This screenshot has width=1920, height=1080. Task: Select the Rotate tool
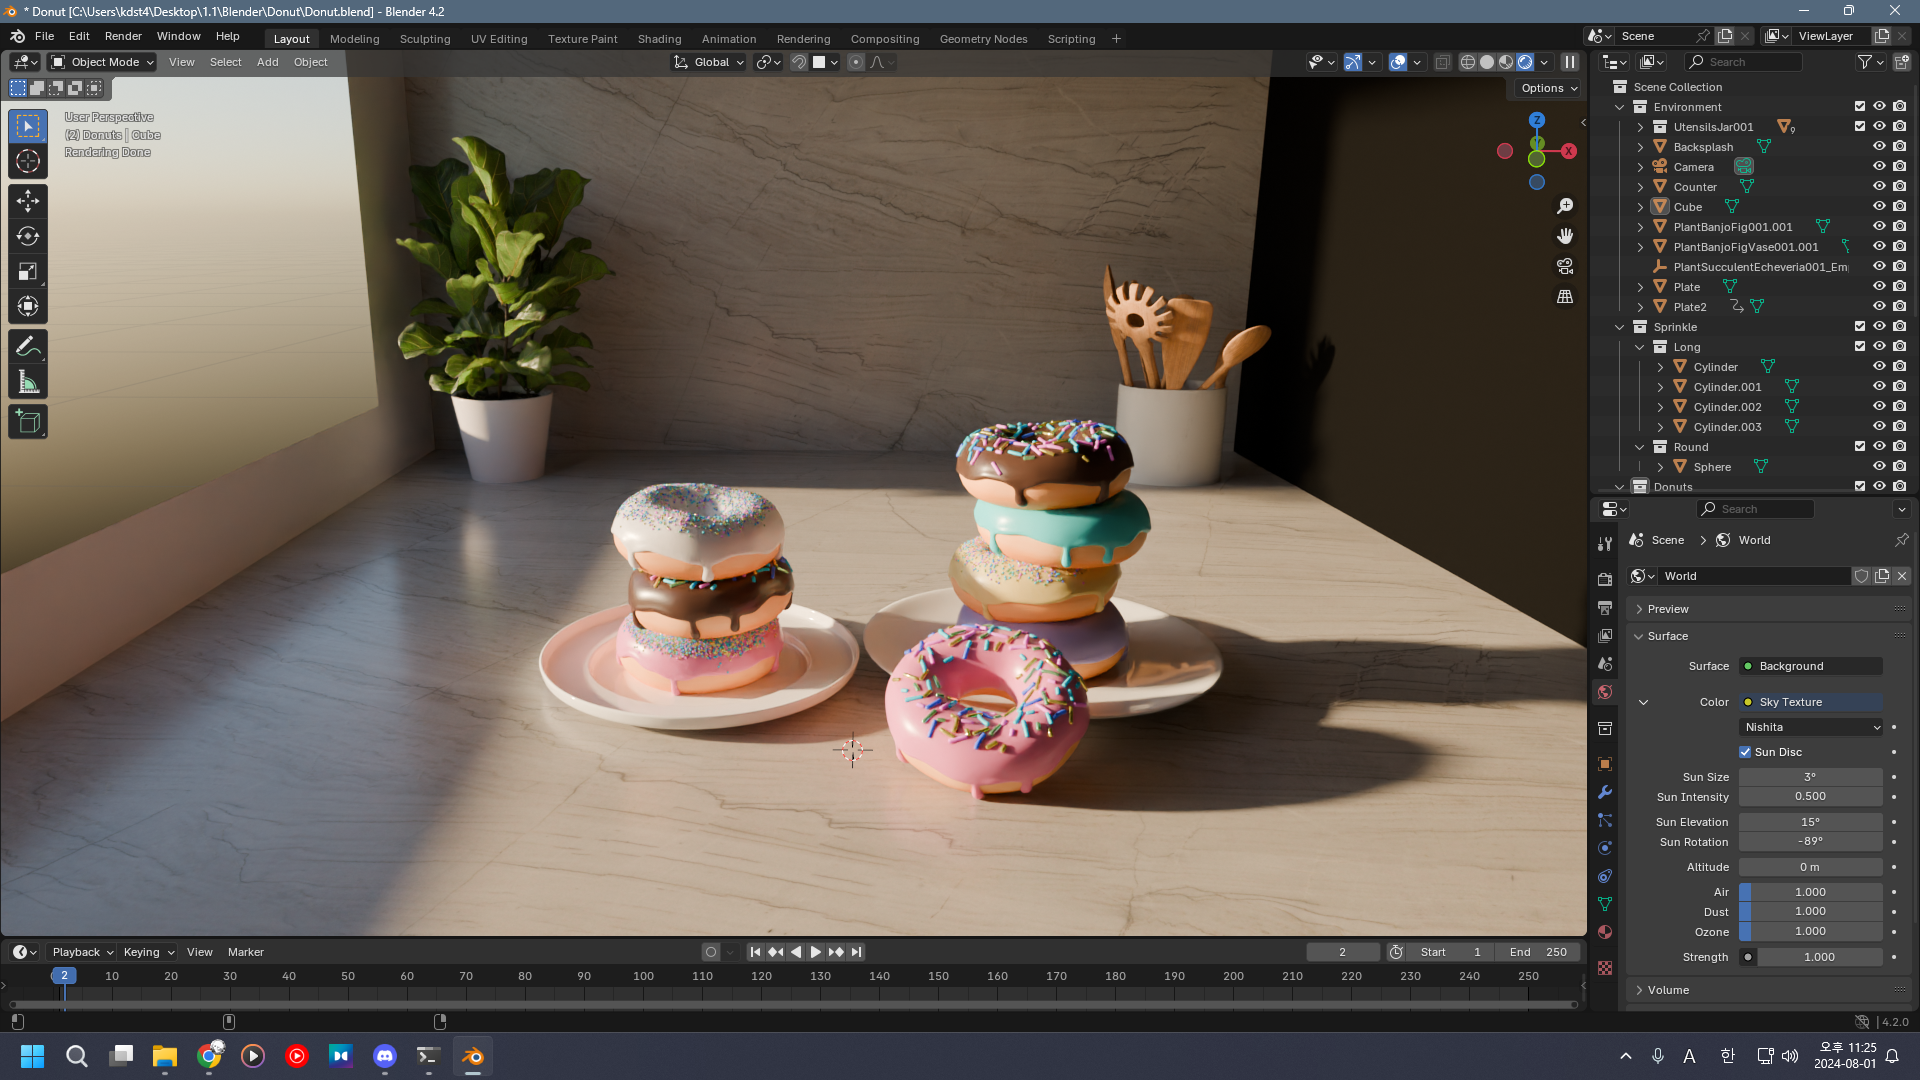[28, 236]
